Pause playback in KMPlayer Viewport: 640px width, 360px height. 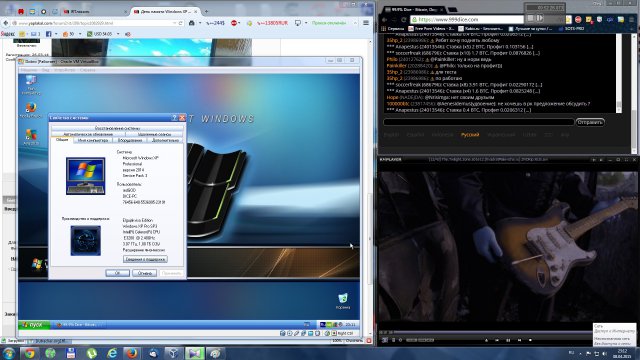click(x=508, y=340)
